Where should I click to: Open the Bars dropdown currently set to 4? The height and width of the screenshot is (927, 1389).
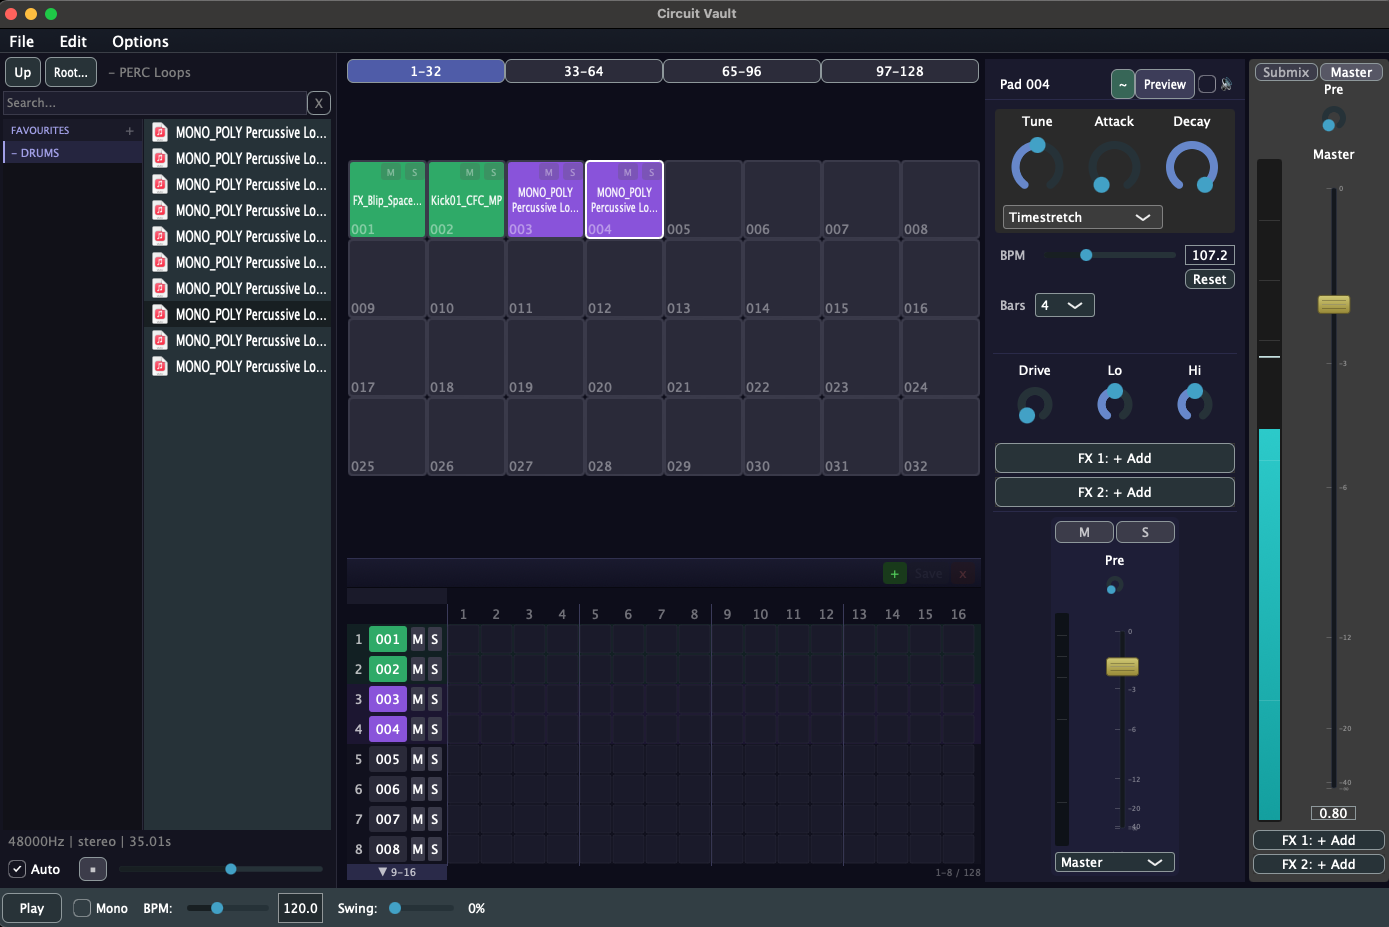point(1064,305)
